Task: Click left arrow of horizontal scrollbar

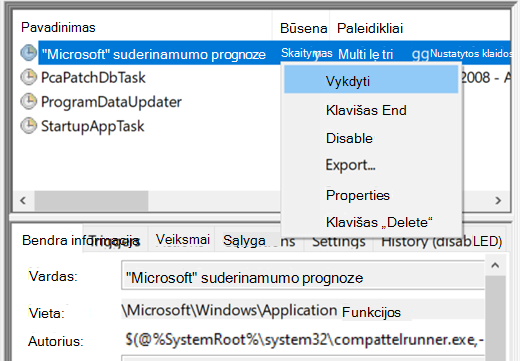Action: (23, 201)
